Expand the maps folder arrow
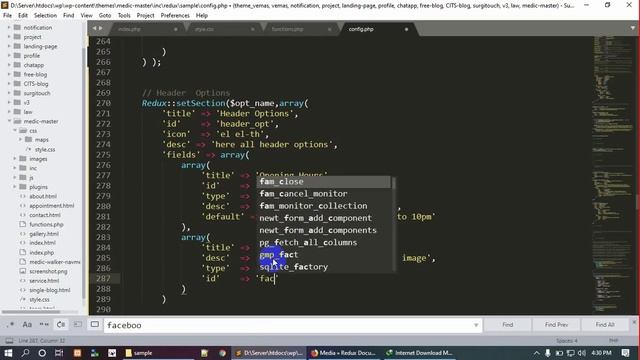640x360 pixels. [x=20, y=140]
